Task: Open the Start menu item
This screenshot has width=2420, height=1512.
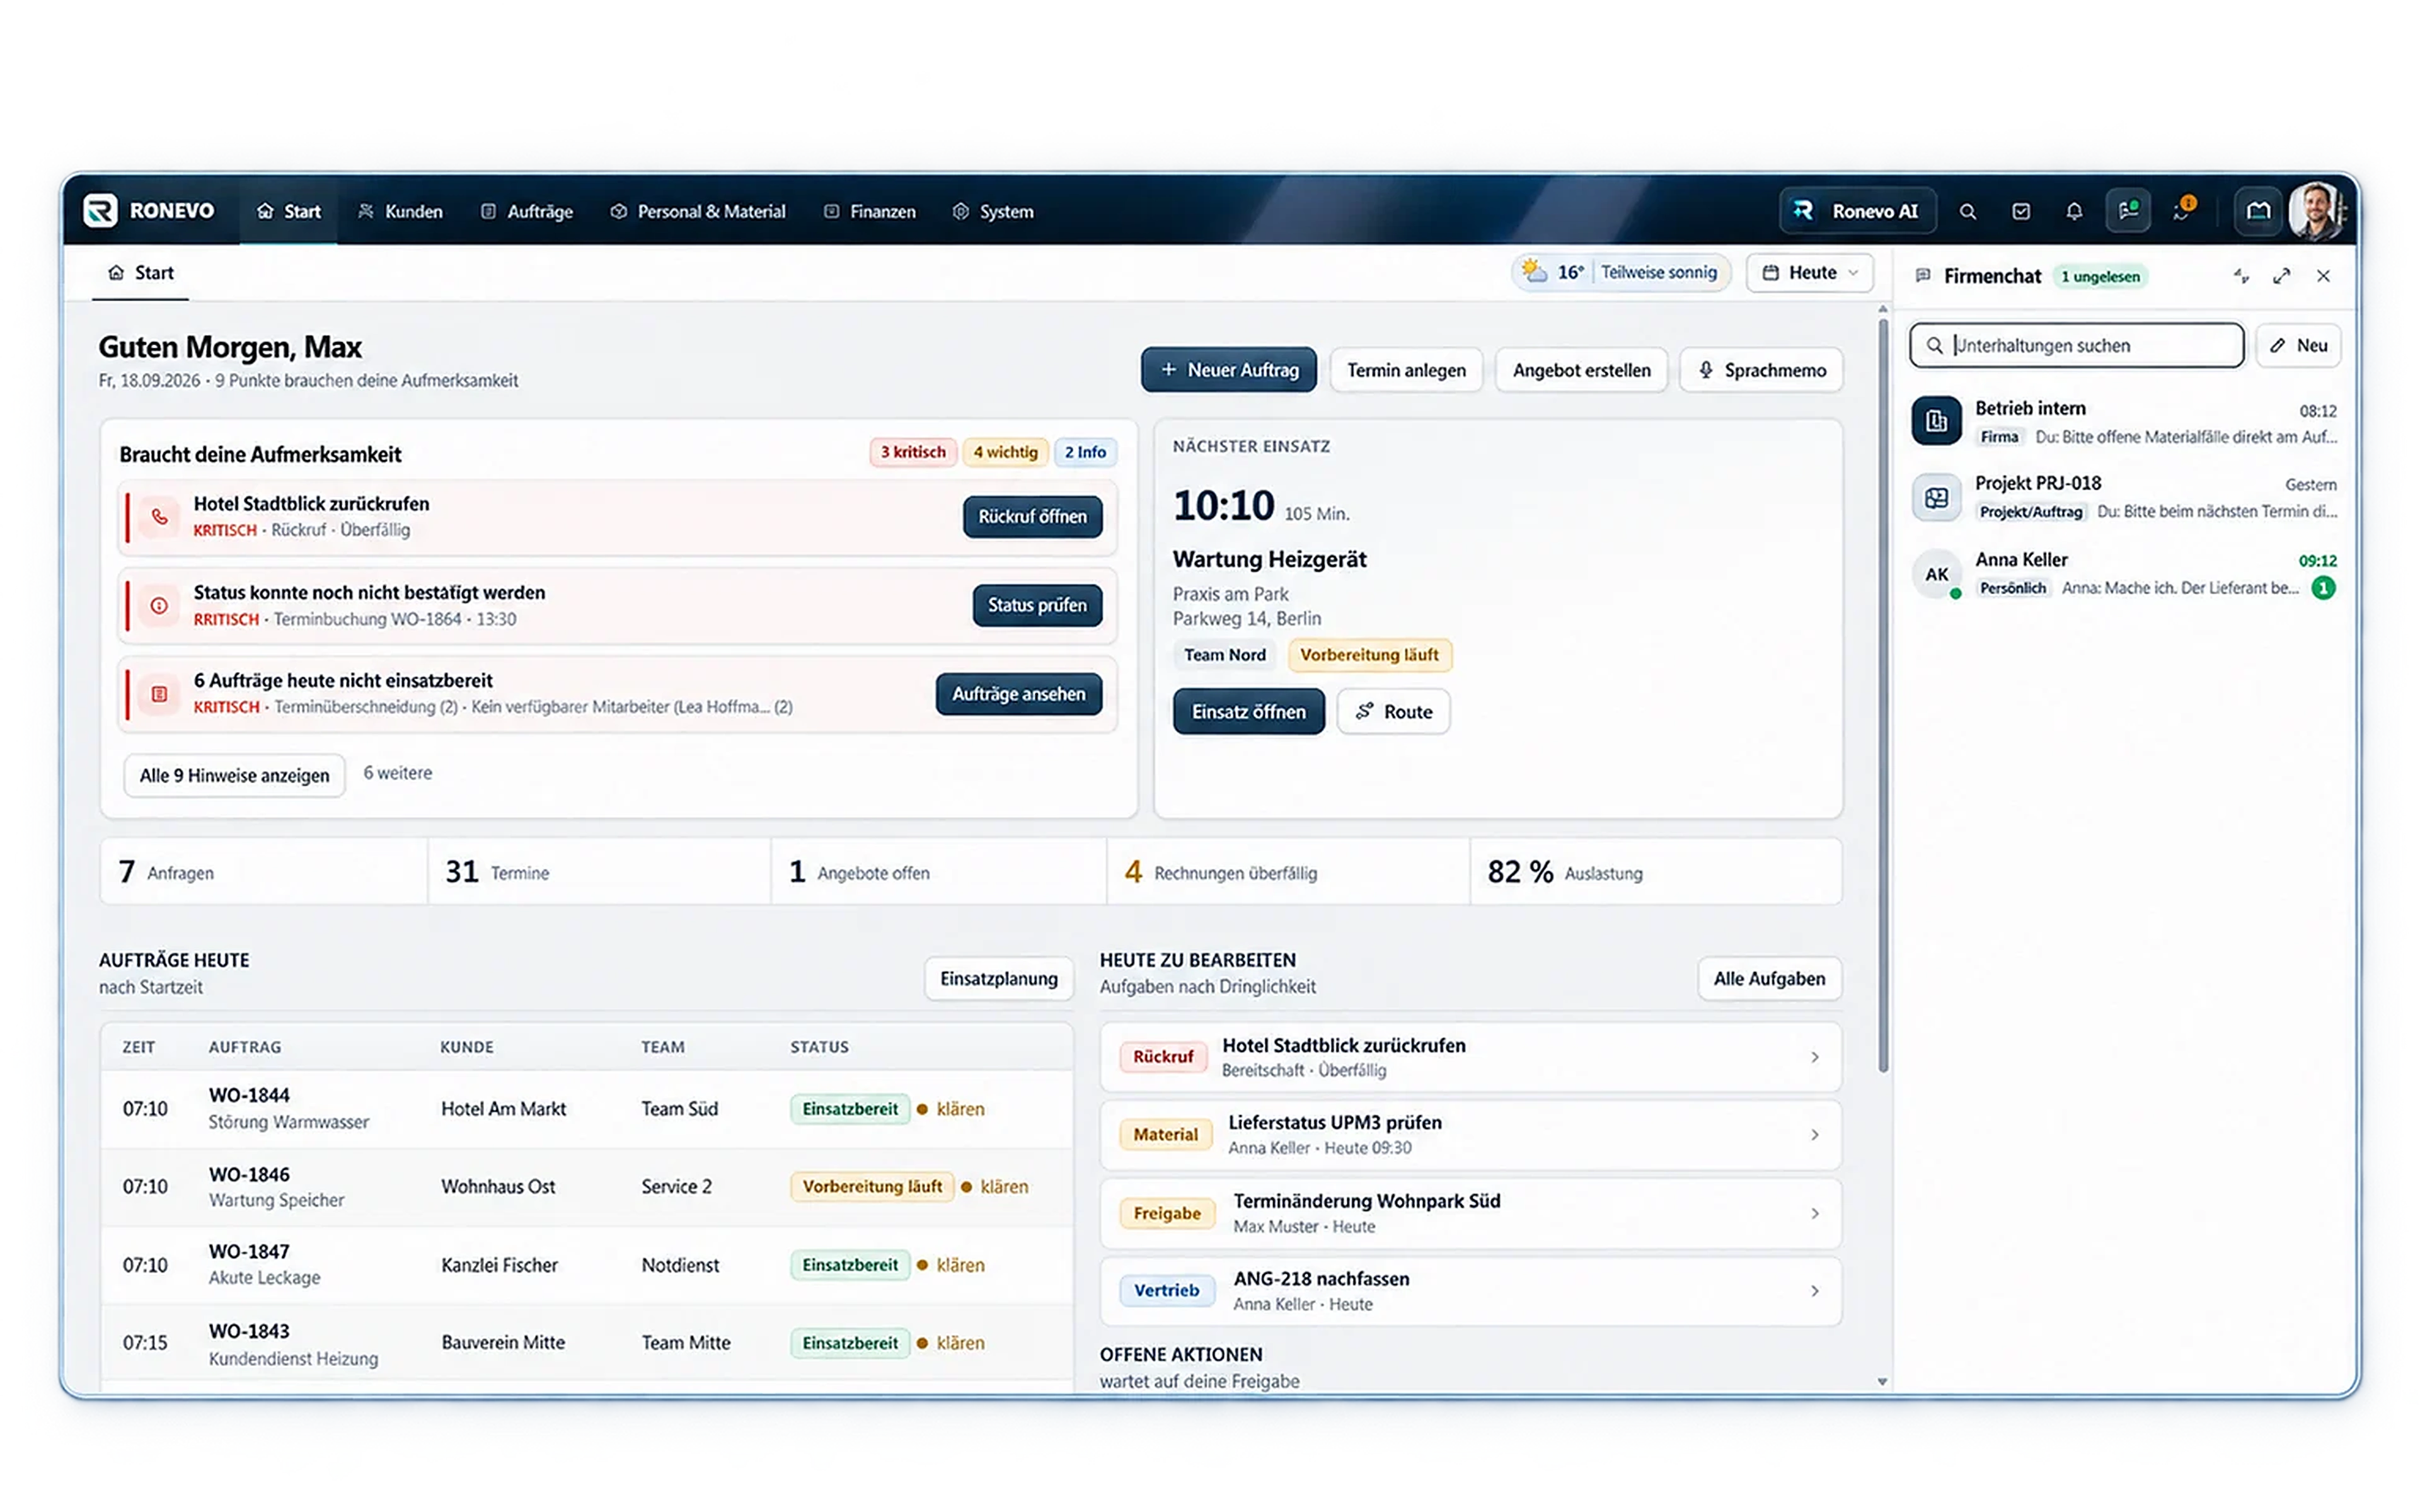Action: coord(288,211)
